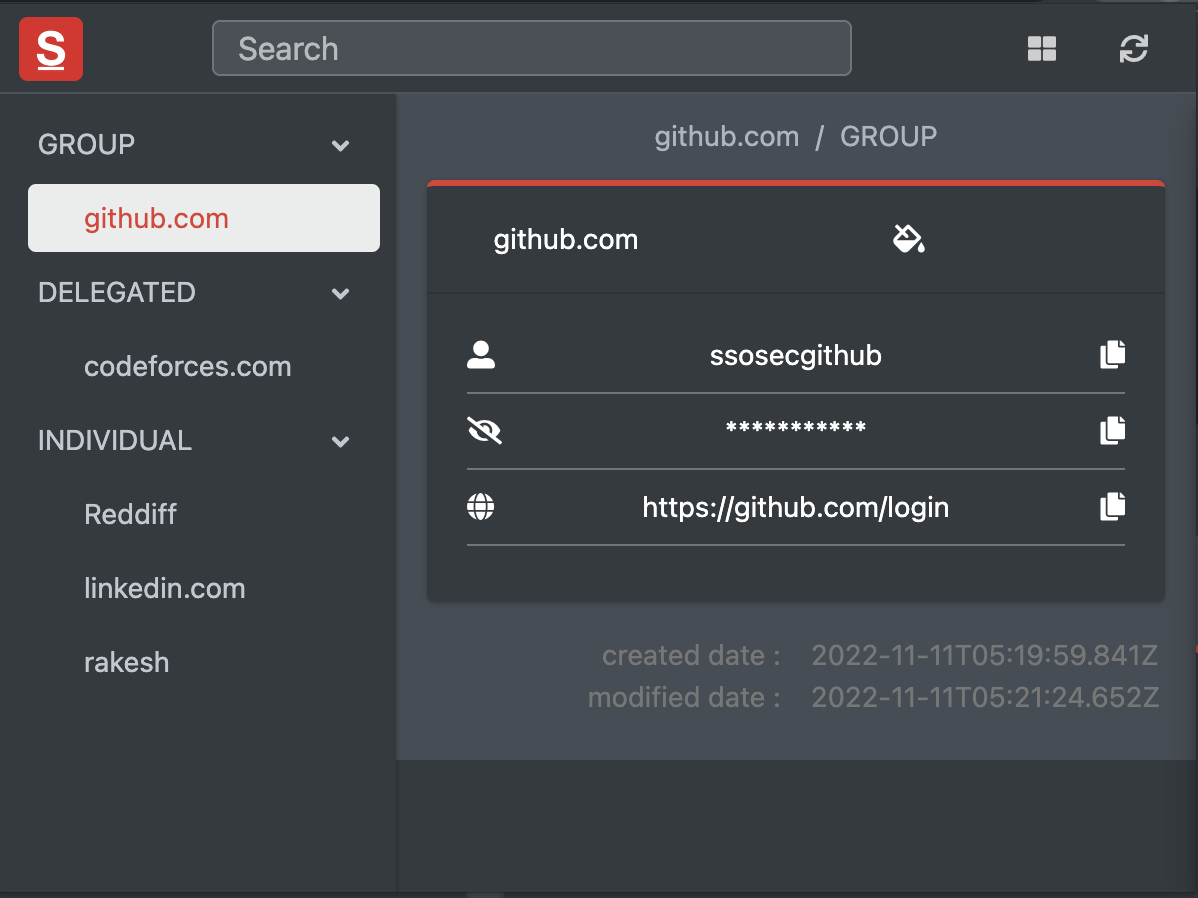Image resolution: width=1198 pixels, height=898 pixels.
Task: Click the Search input field
Action: point(532,48)
